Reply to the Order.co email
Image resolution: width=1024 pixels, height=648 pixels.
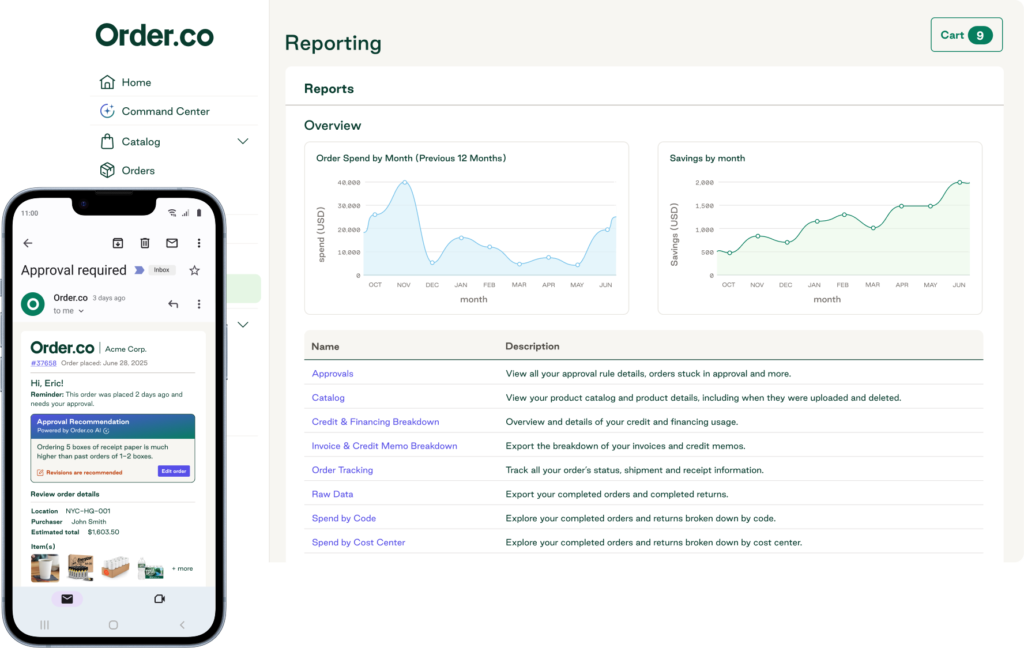(x=171, y=305)
